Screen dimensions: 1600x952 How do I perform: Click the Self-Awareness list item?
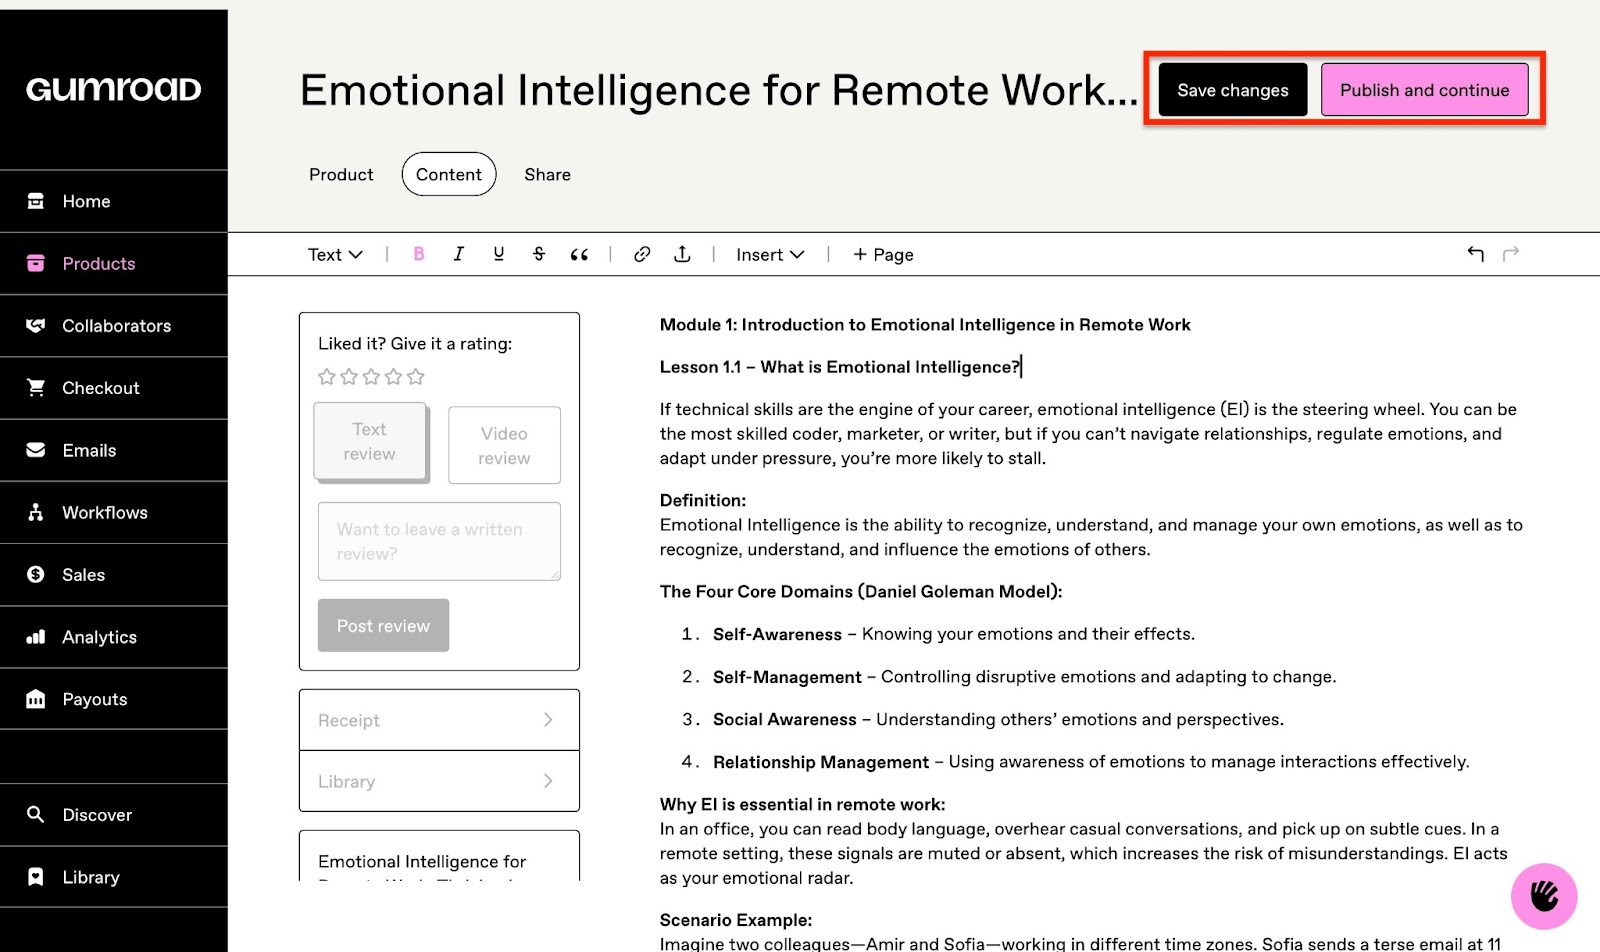954,634
